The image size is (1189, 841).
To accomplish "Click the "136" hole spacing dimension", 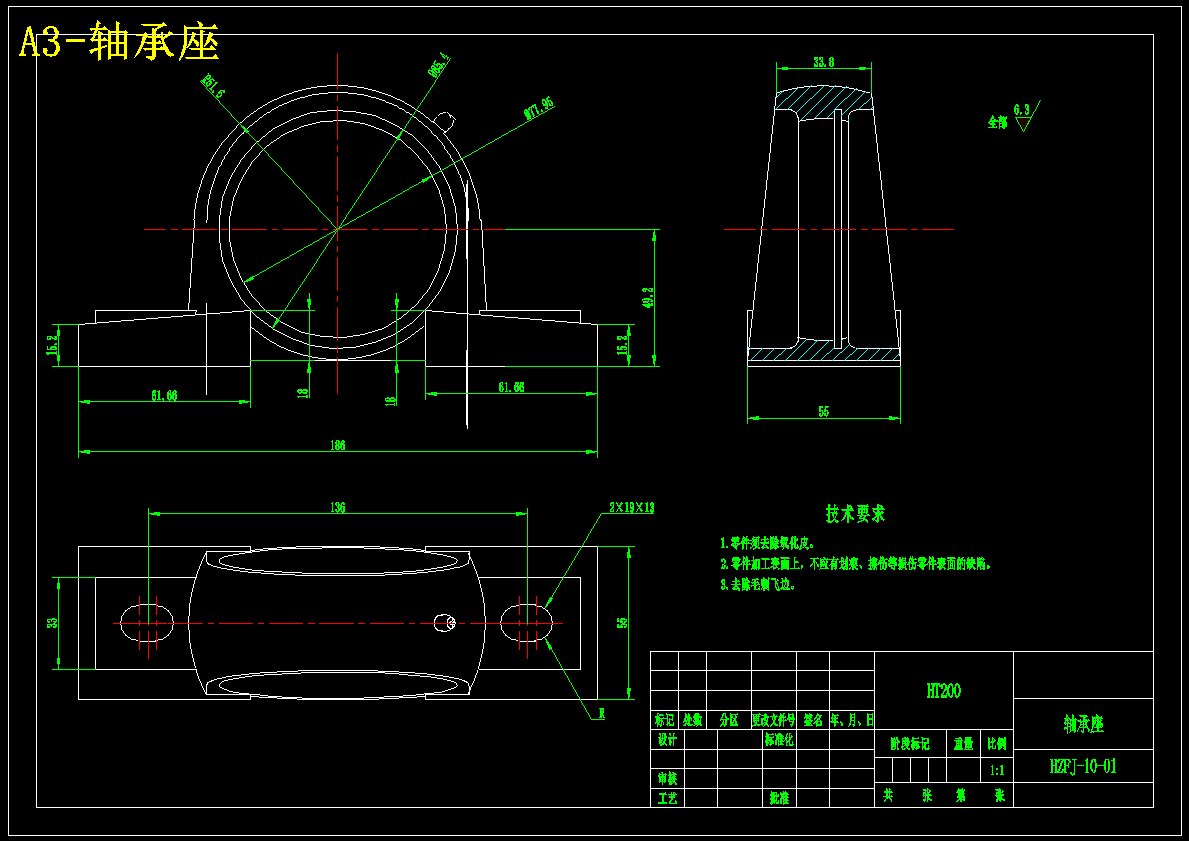I will [x=338, y=507].
